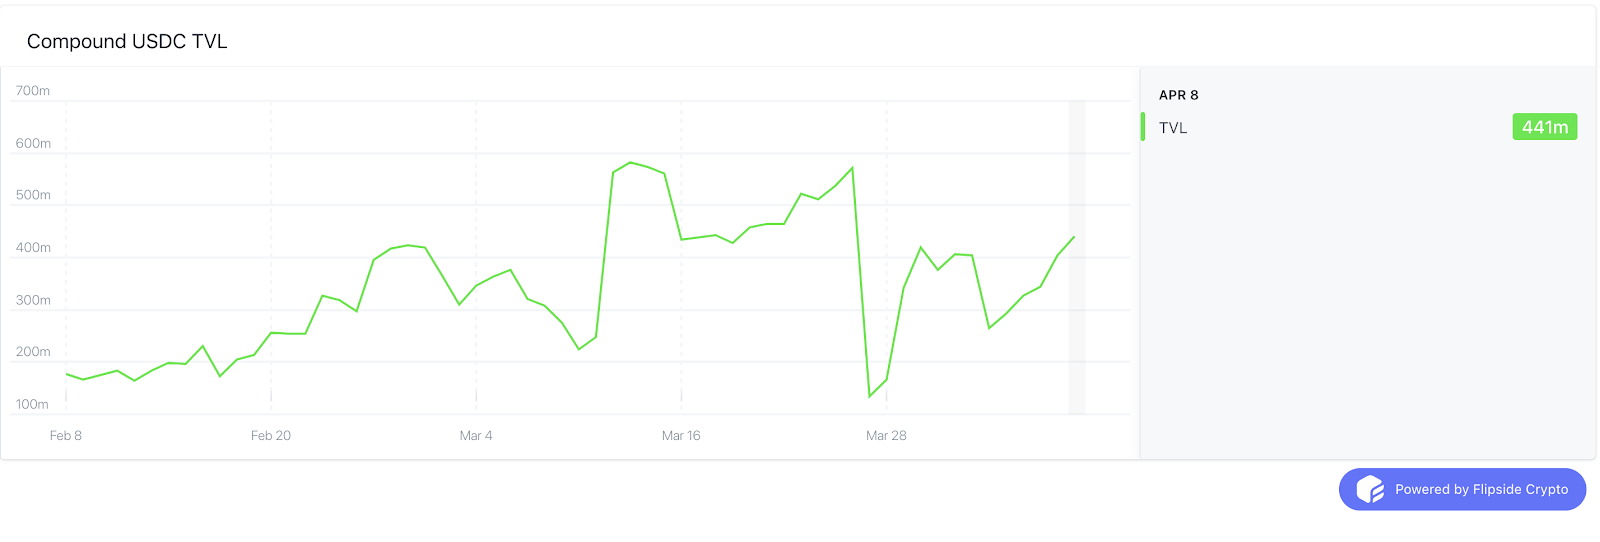
Task: Click the Mar 16 x-axis label
Action: click(681, 435)
